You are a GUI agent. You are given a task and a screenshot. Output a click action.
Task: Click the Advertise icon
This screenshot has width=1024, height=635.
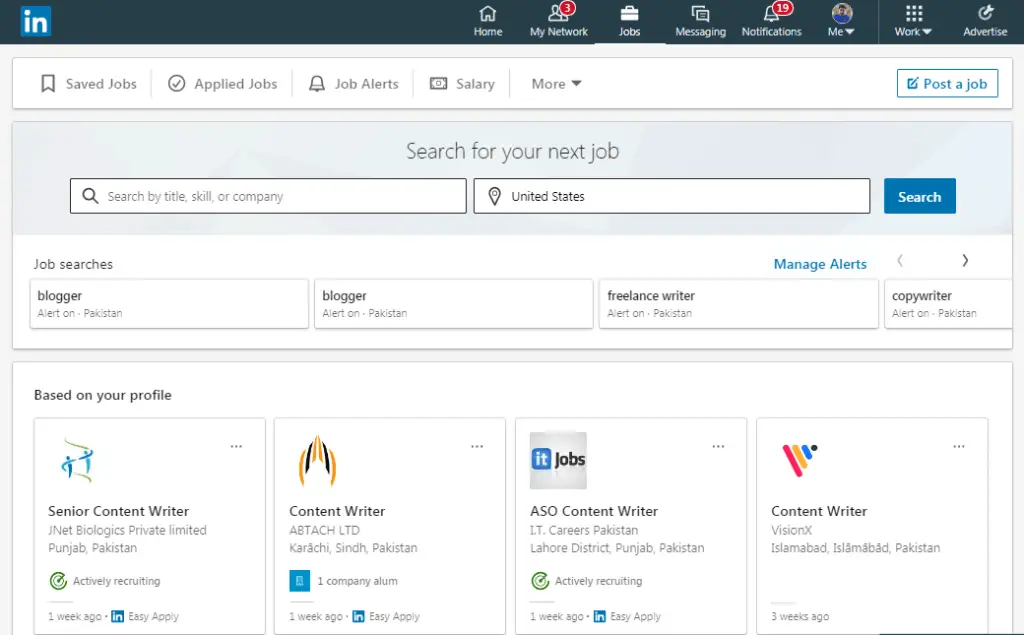coord(985,14)
